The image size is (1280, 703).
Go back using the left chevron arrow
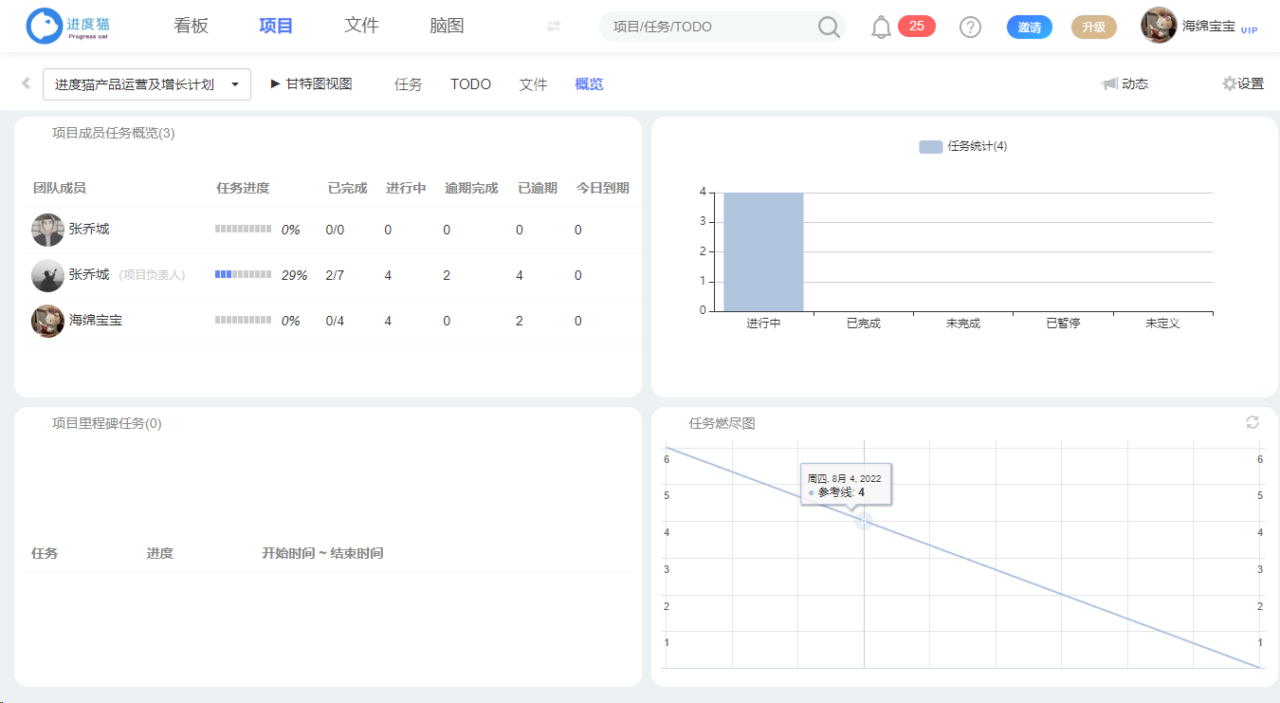[26, 83]
